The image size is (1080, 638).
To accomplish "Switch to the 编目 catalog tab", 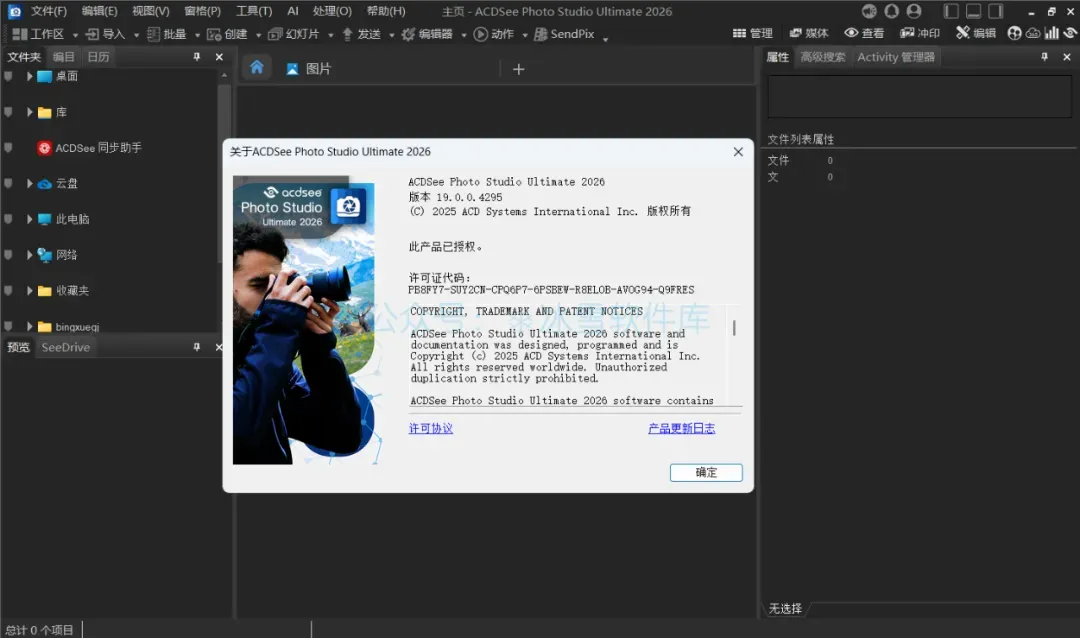I will [x=63, y=57].
